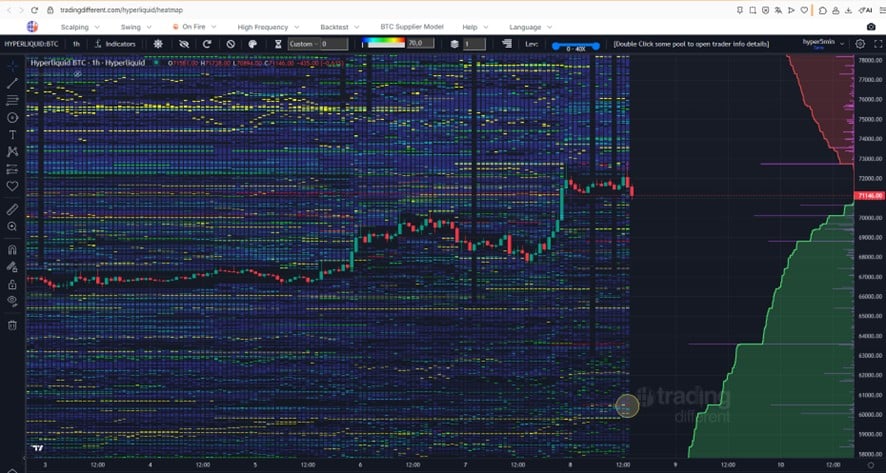
Task: Select the forecast and measurement tool
Action: [x=12, y=169]
